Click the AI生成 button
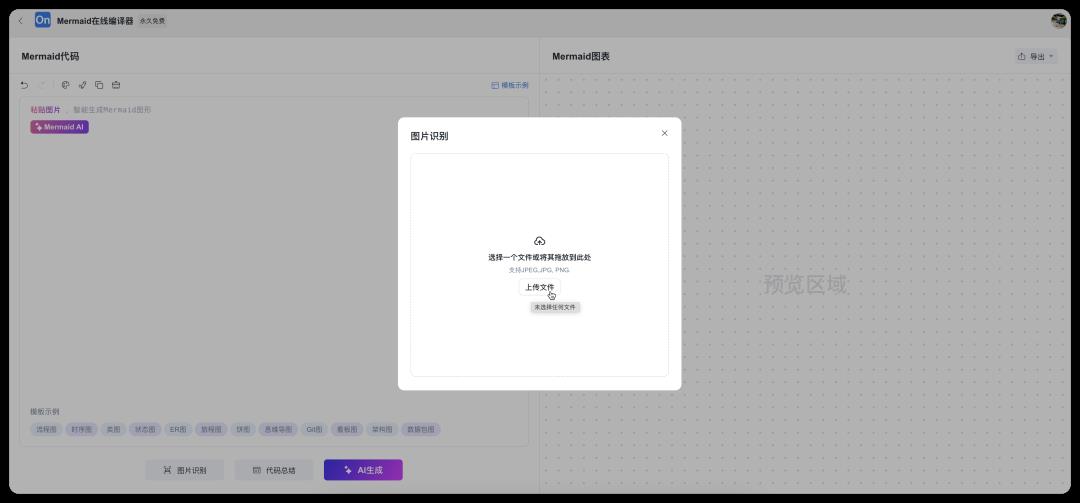1080x503 pixels. coord(363,470)
